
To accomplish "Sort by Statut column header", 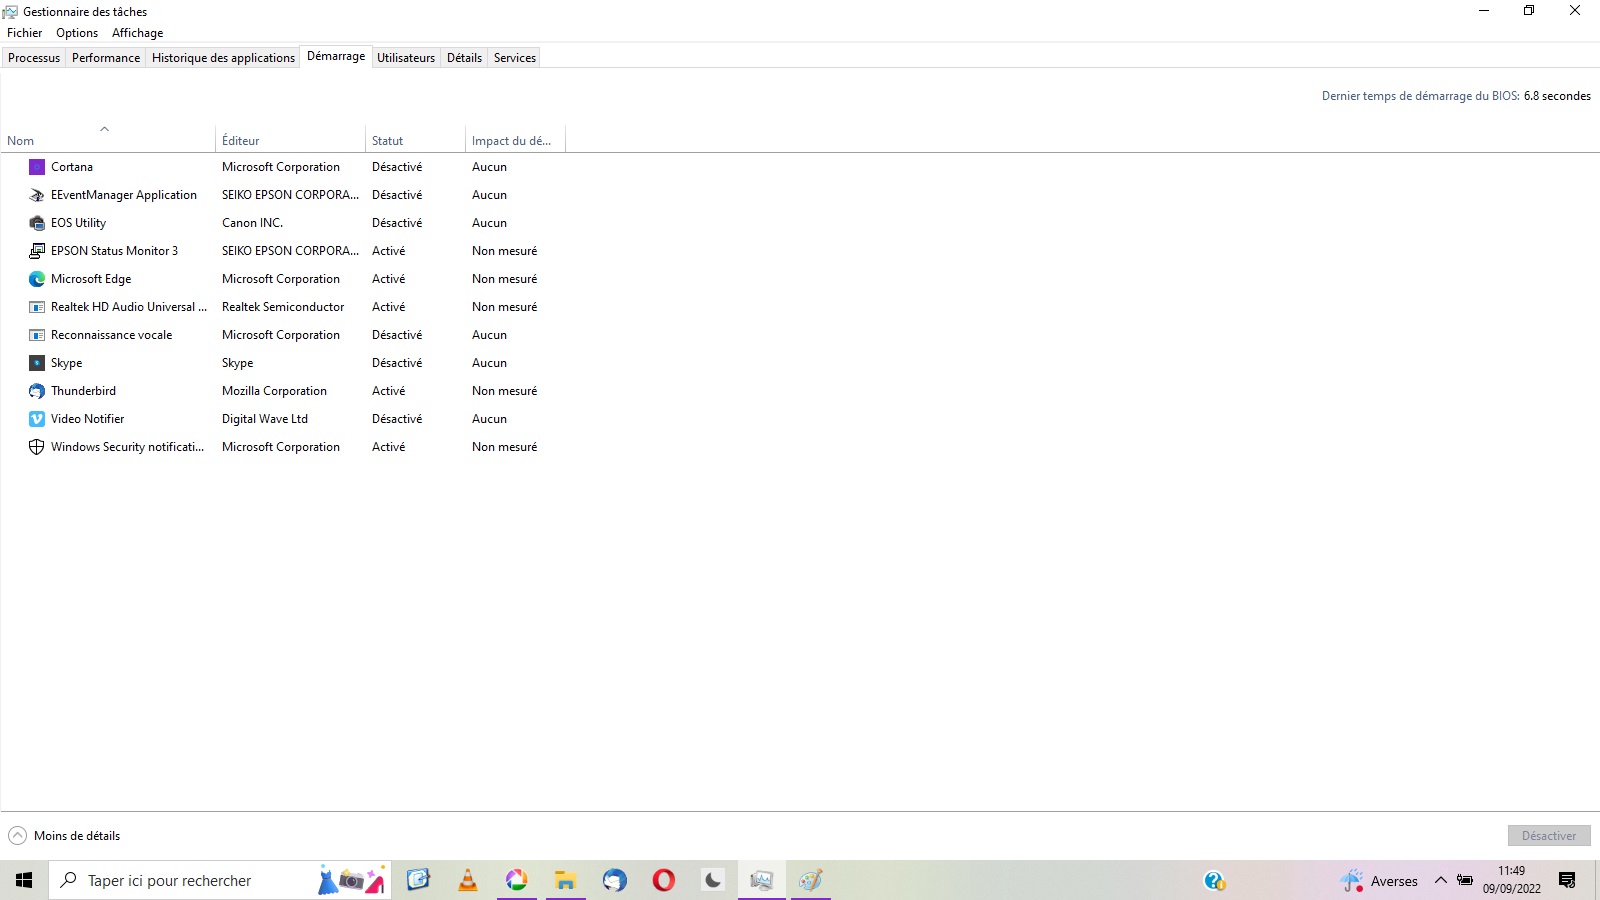I will [415, 140].
